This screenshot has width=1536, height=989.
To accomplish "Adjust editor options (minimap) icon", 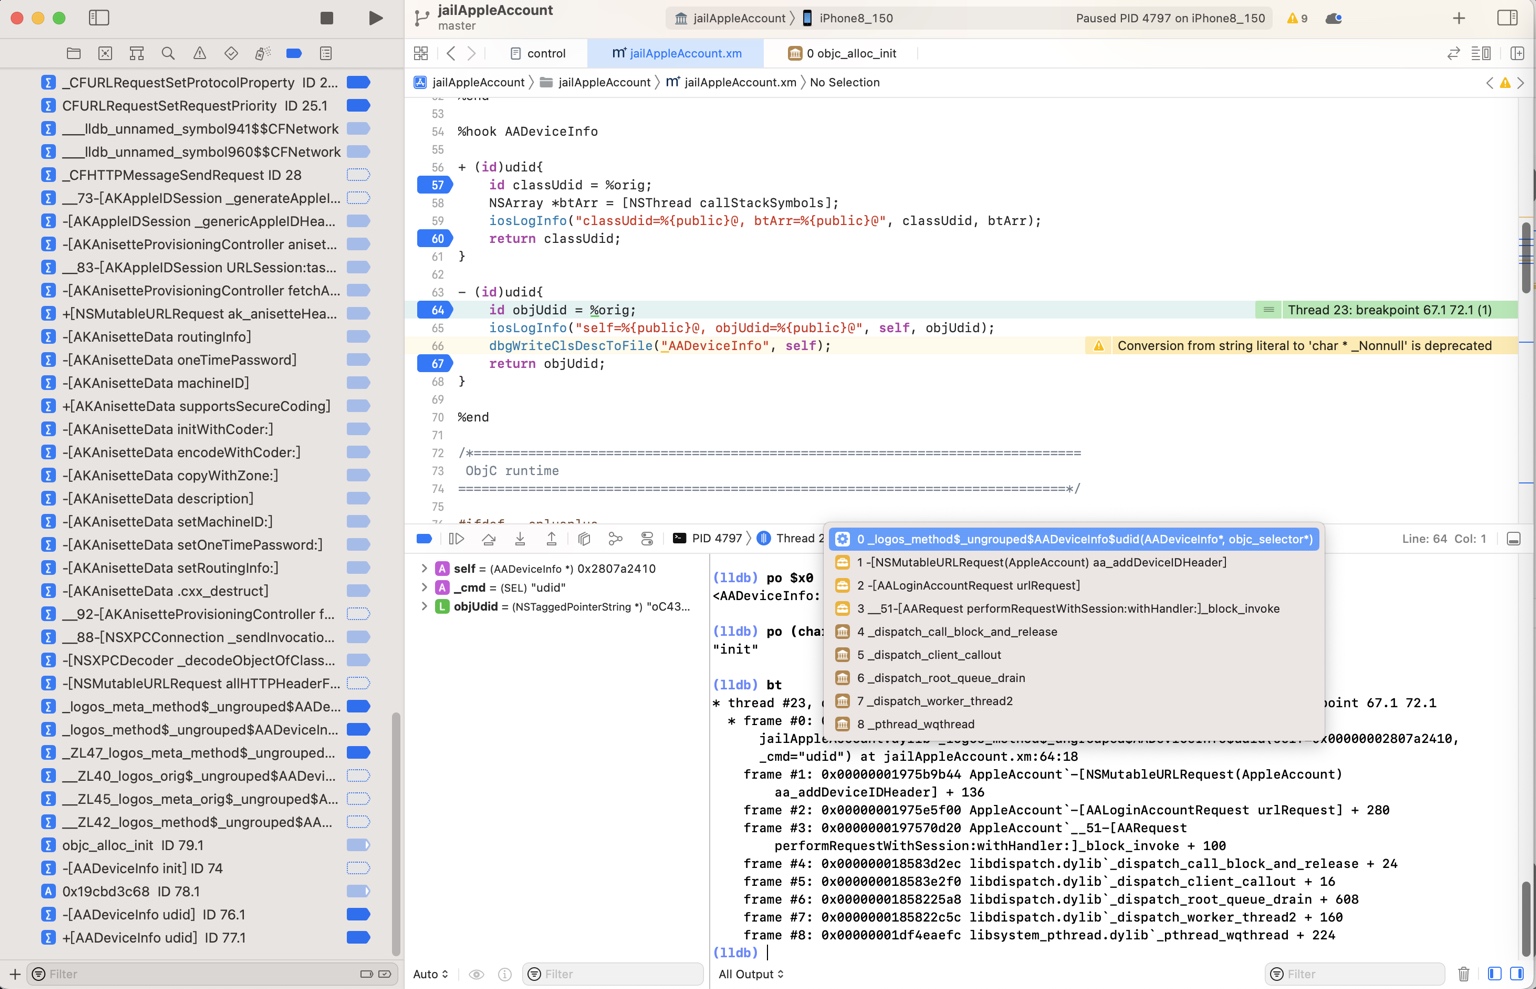I will coord(1482,53).
